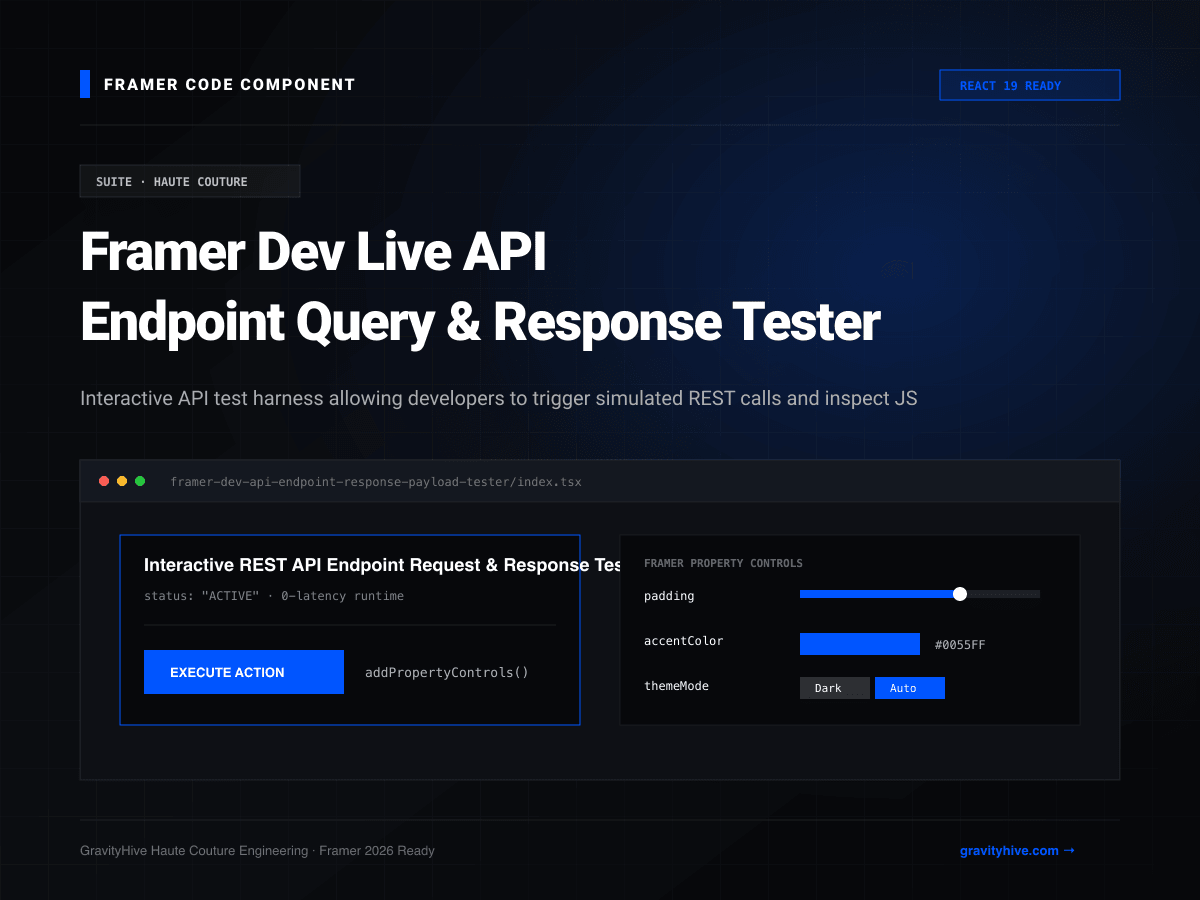
Task: Click the index.tsx file path
Action: [376, 482]
